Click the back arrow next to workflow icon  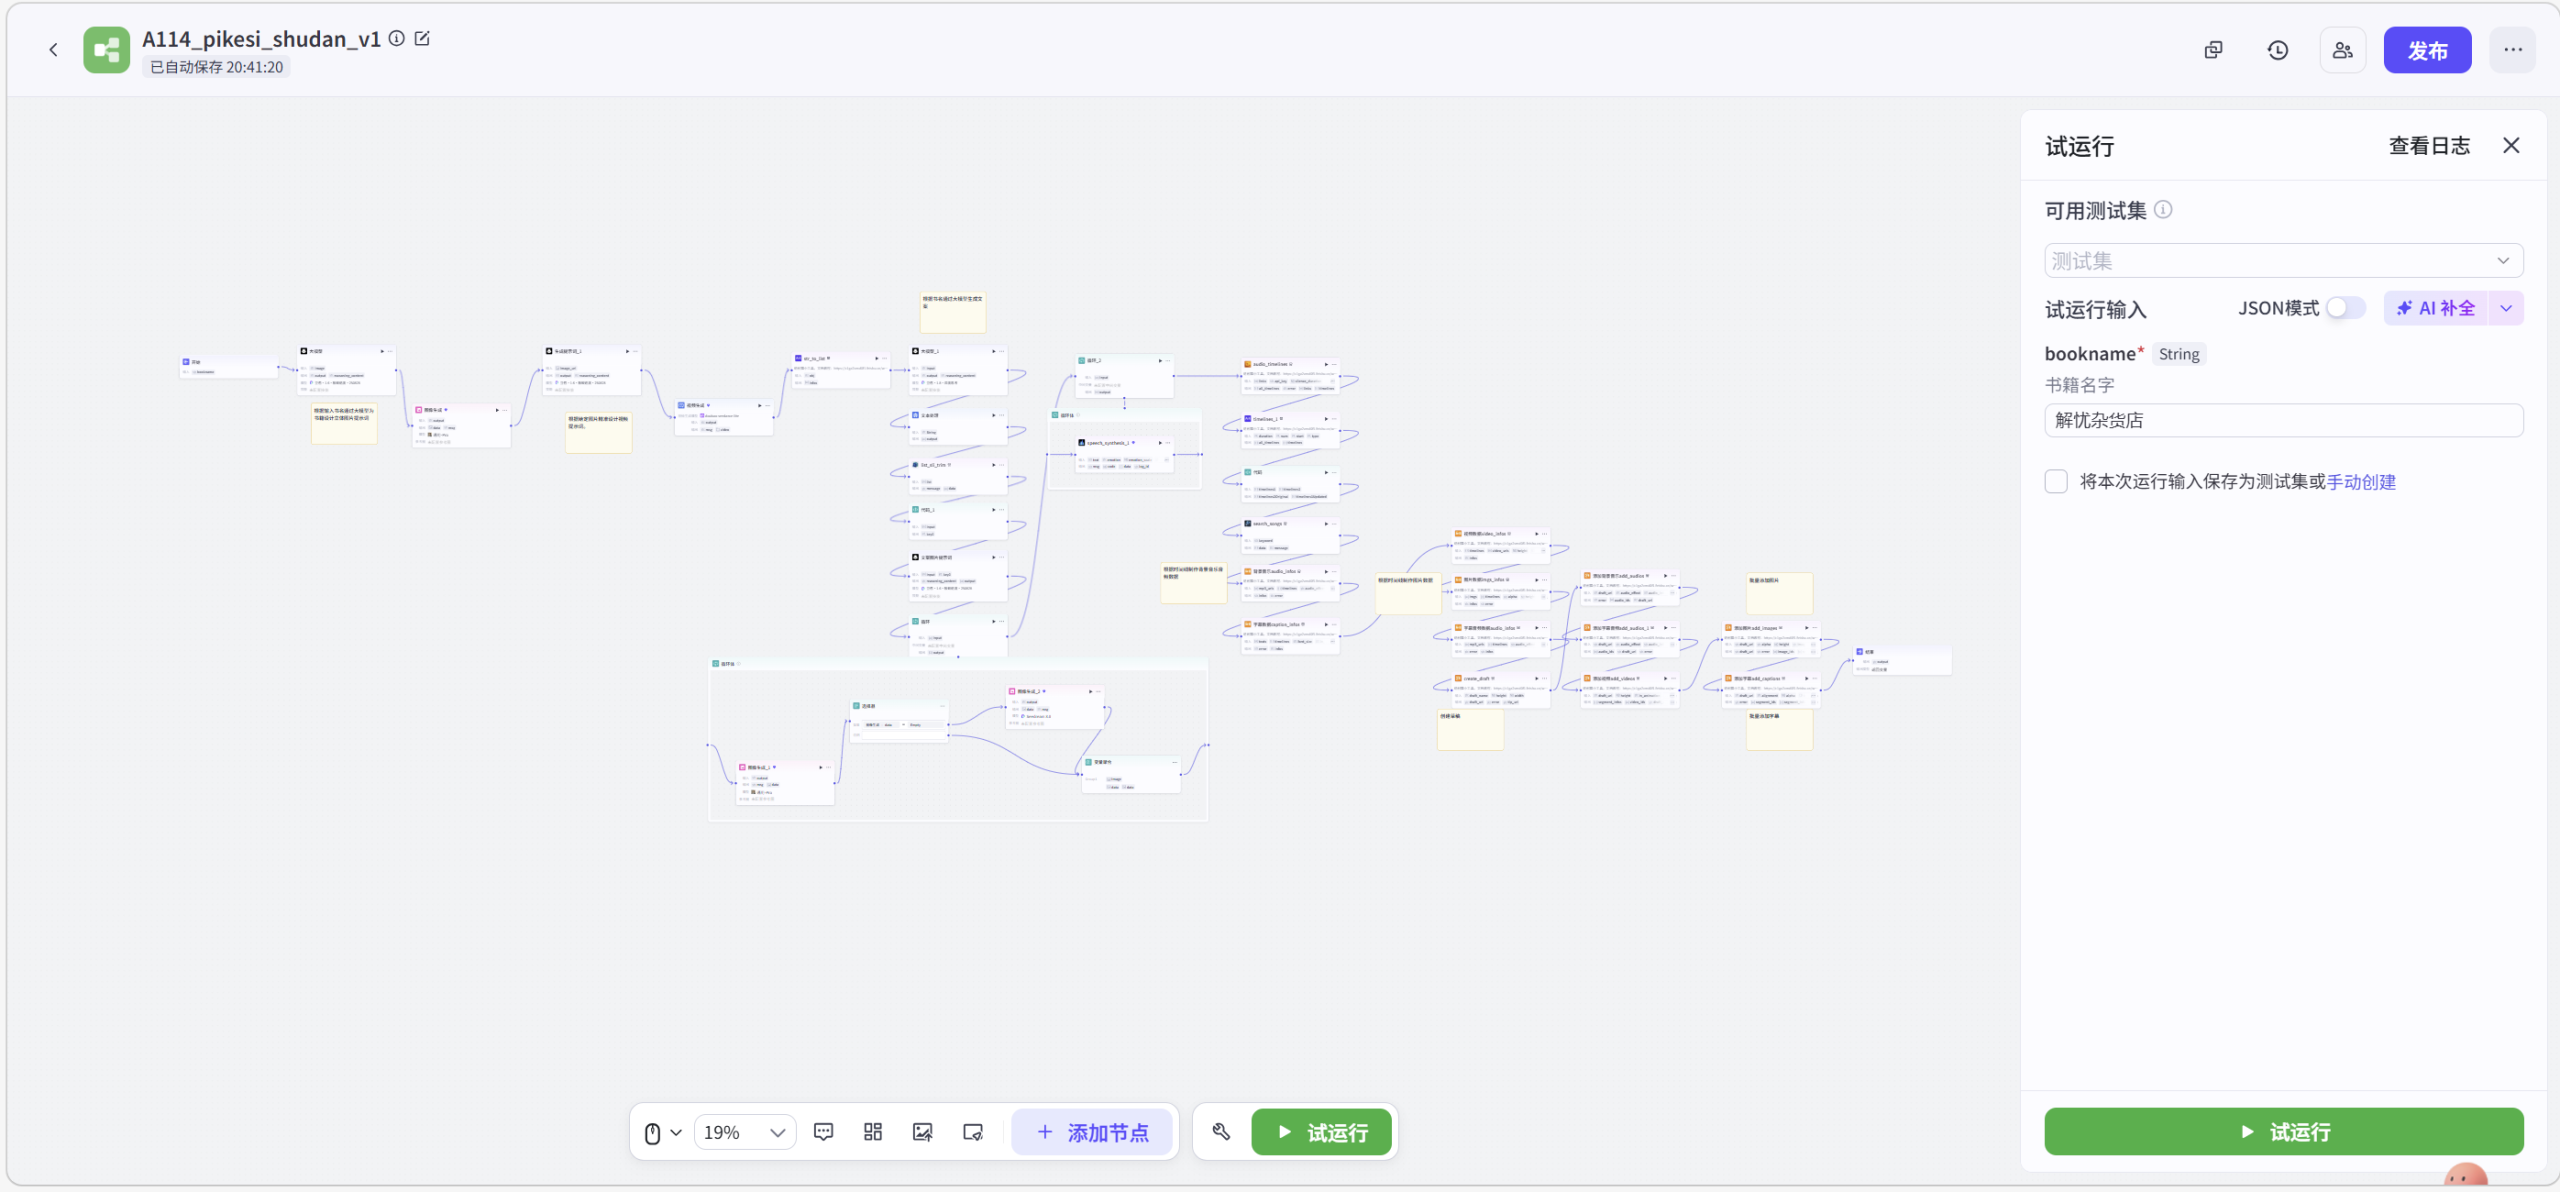pos(53,50)
